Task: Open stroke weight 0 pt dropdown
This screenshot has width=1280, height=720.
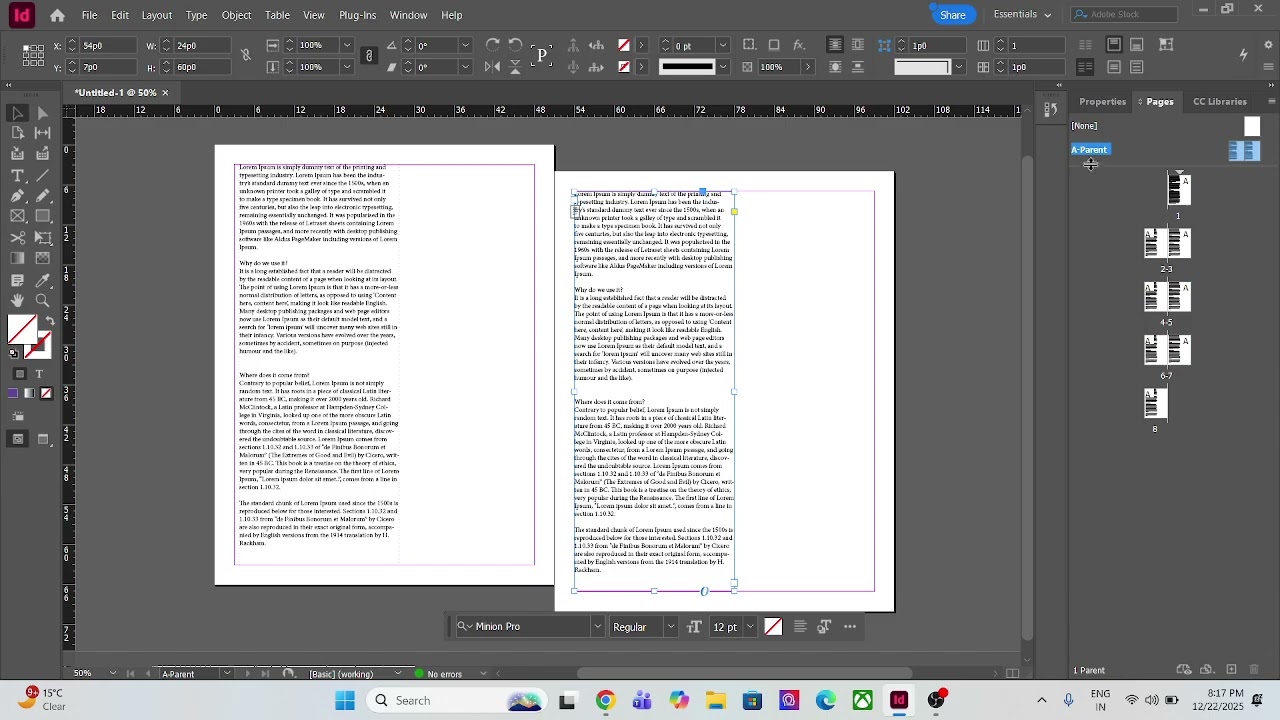Action: tap(723, 45)
